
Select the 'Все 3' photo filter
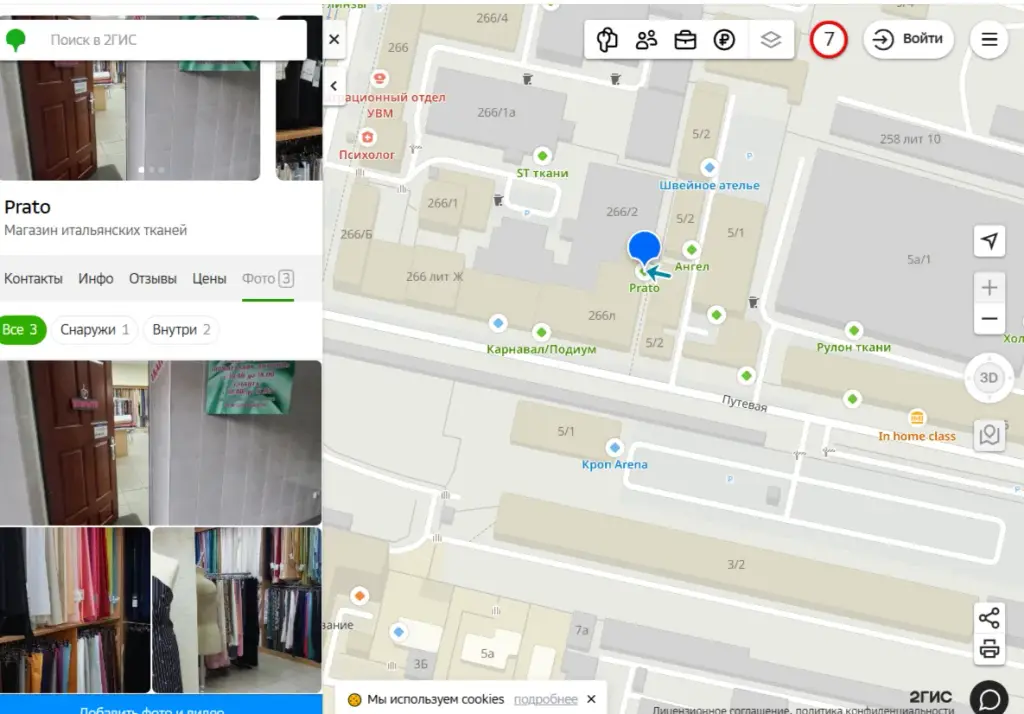22,330
